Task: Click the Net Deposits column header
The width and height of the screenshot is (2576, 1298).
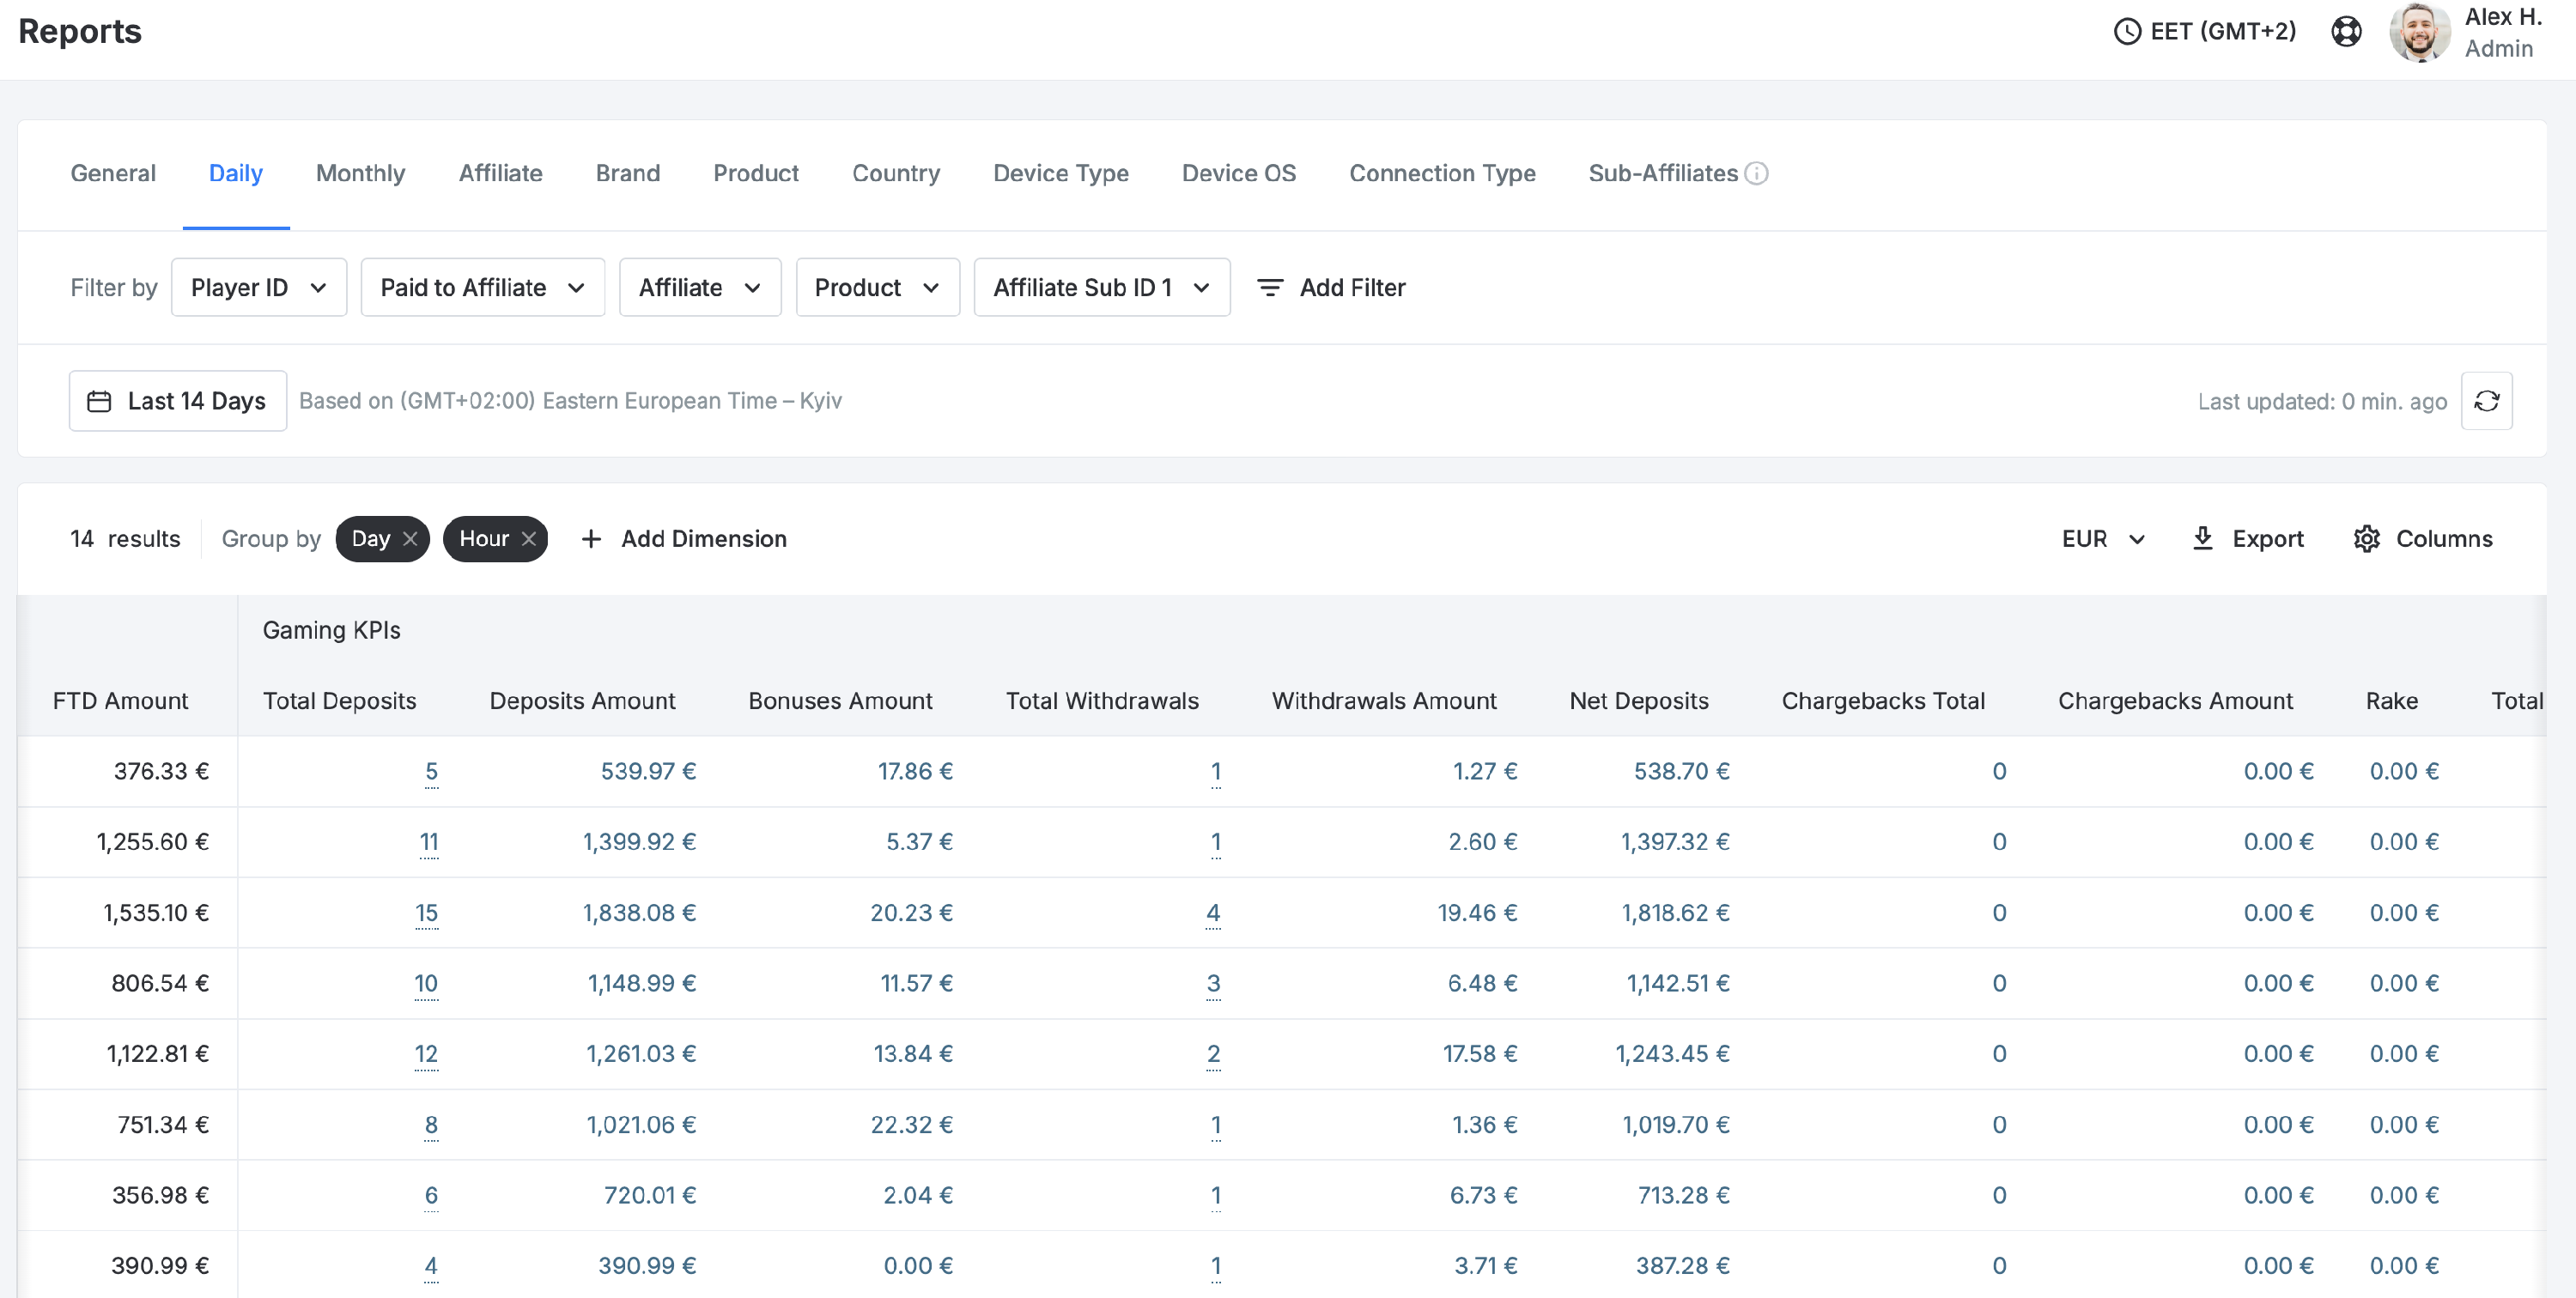Action: (x=1638, y=701)
